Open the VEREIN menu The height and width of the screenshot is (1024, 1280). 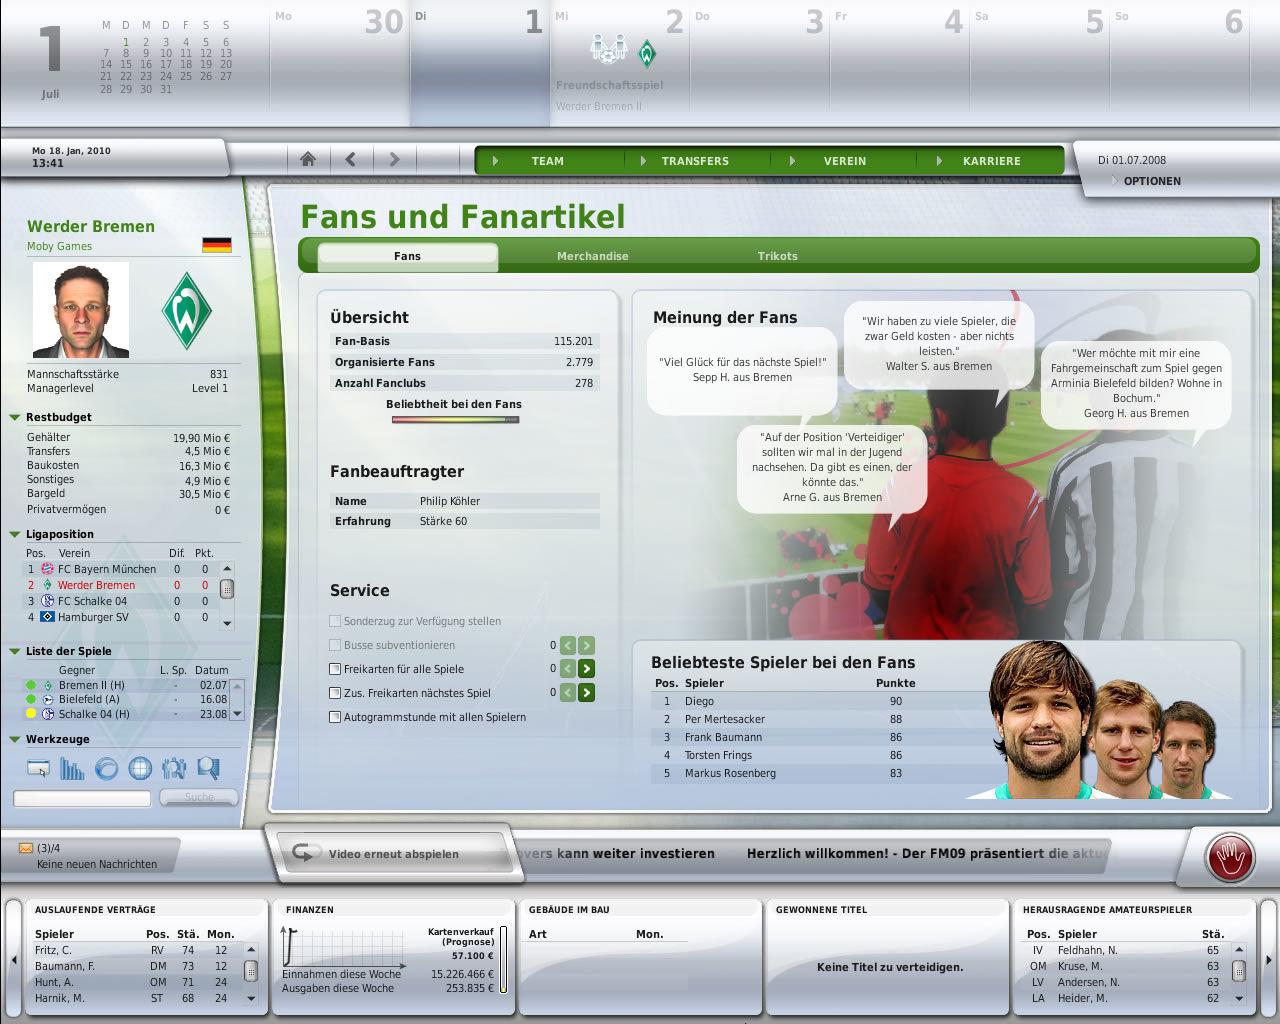[x=845, y=160]
